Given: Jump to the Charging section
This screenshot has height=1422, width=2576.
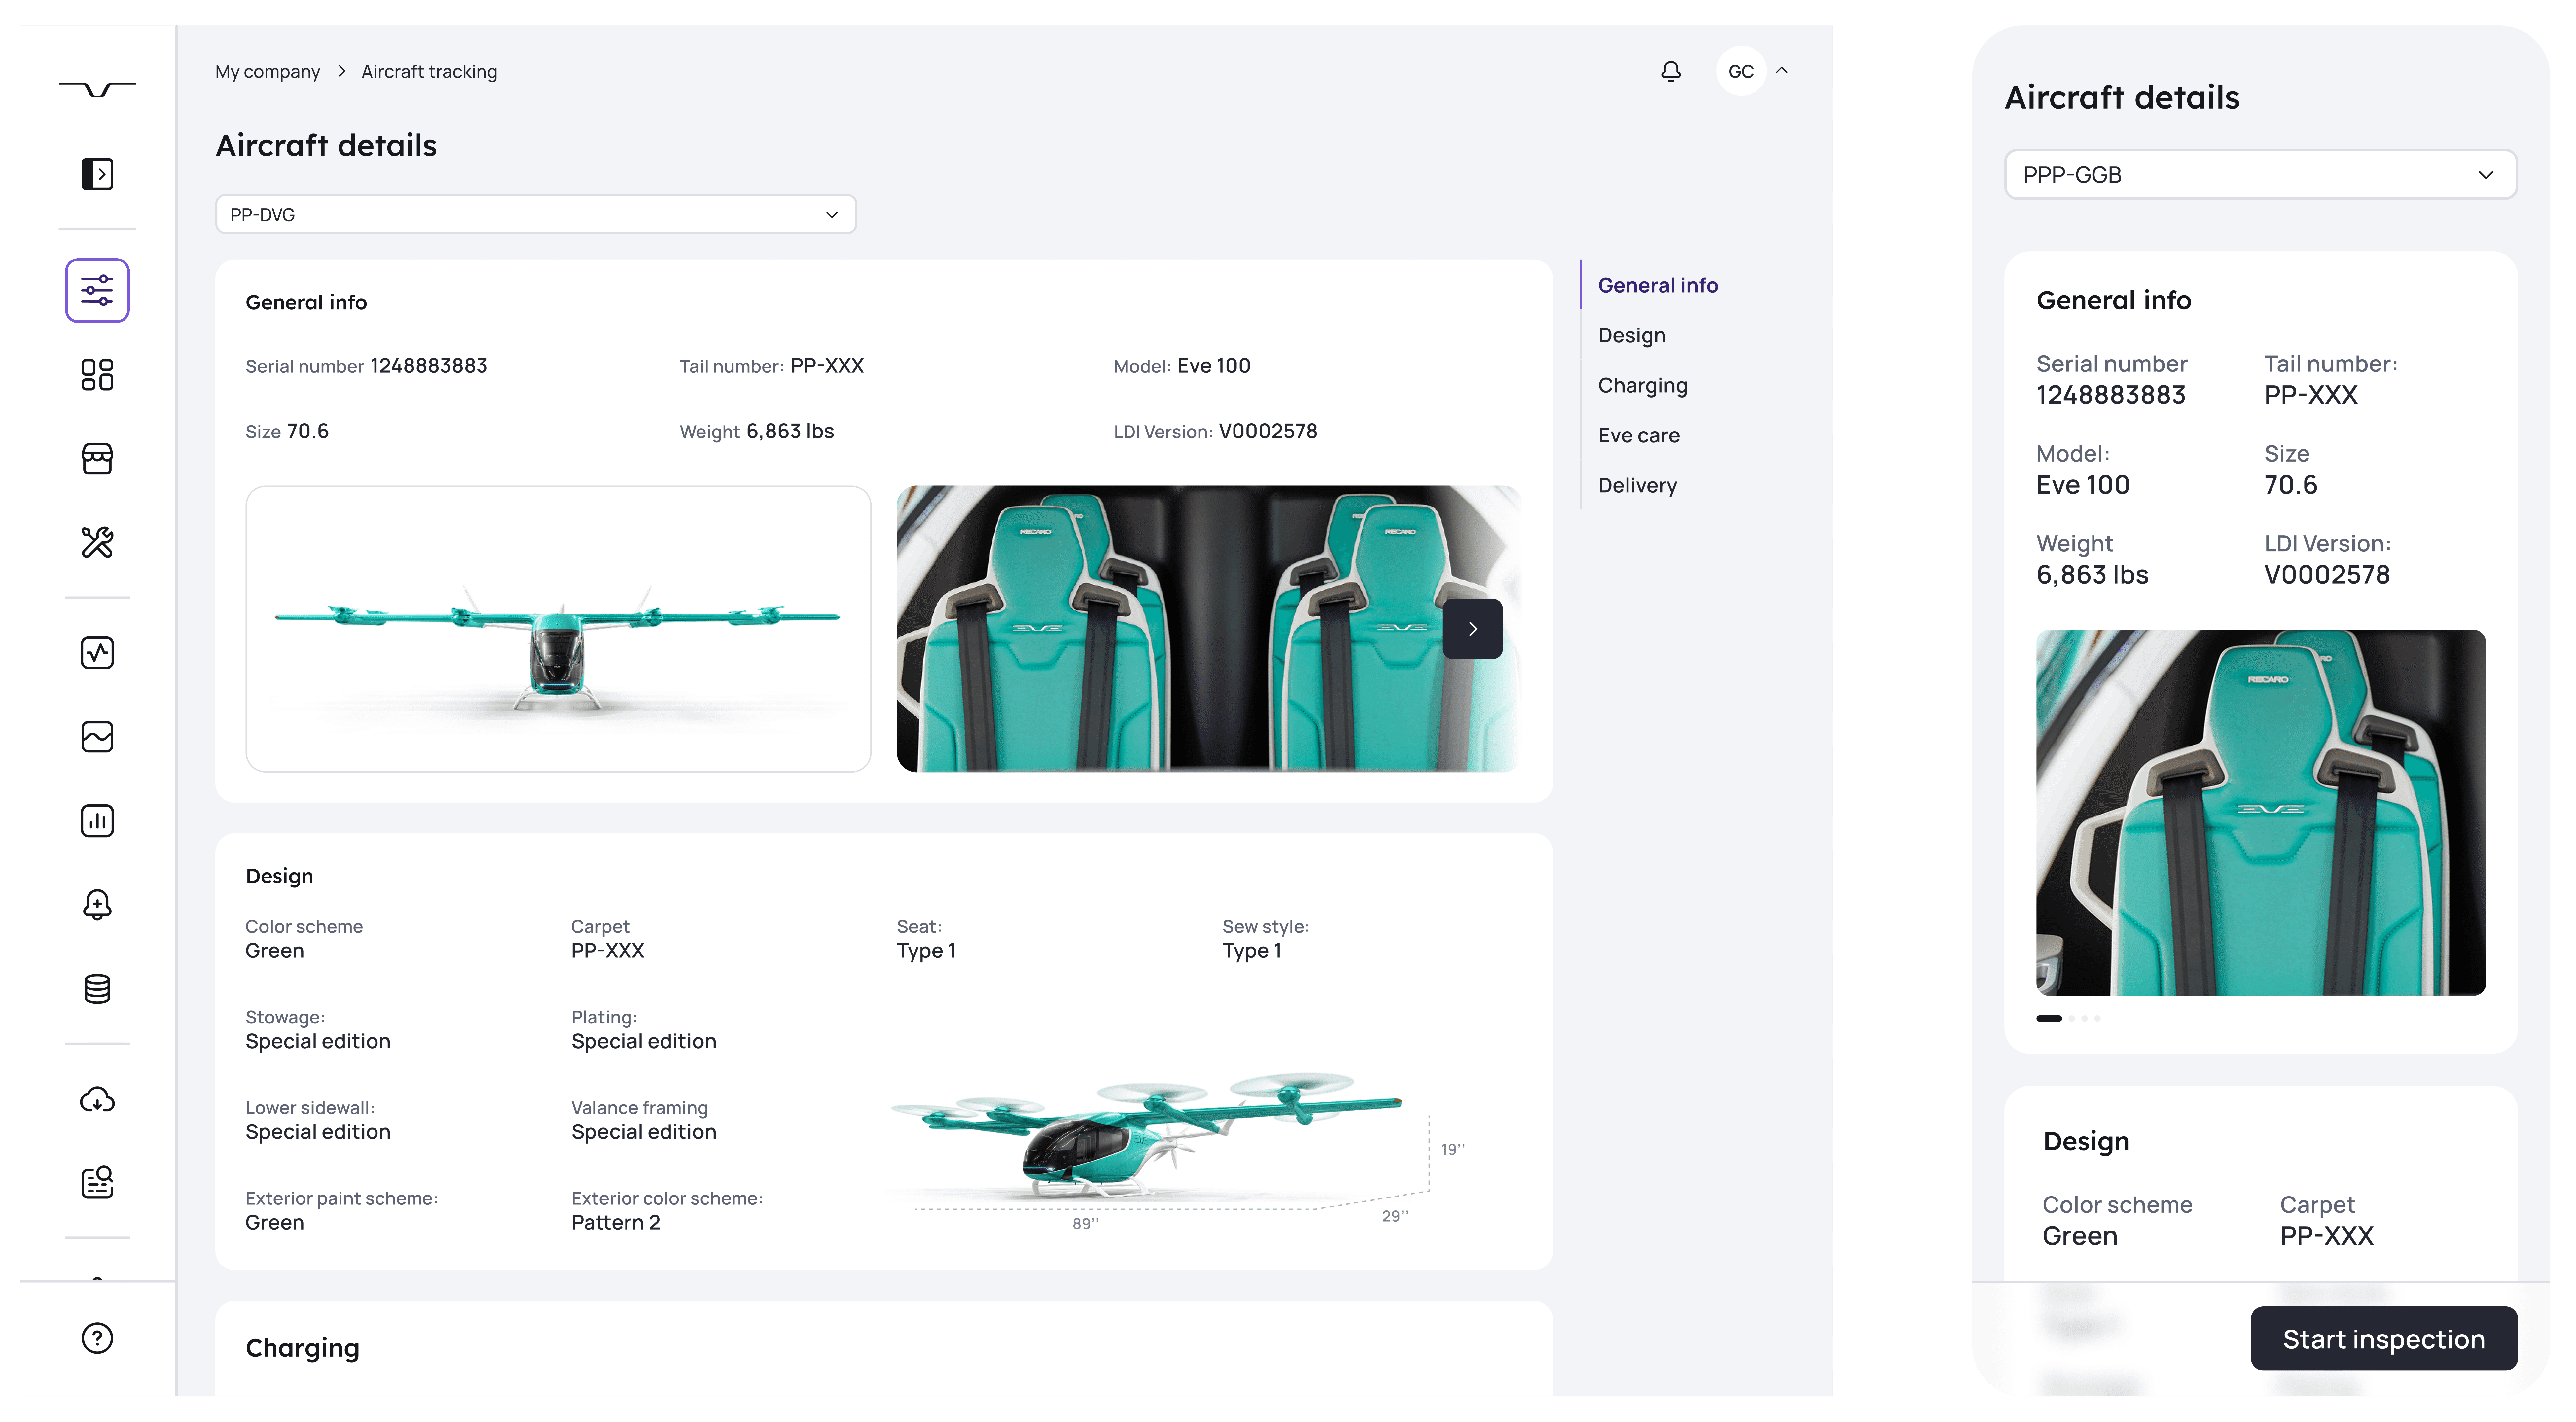Looking at the screenshot, I should tap(1642, 385).
